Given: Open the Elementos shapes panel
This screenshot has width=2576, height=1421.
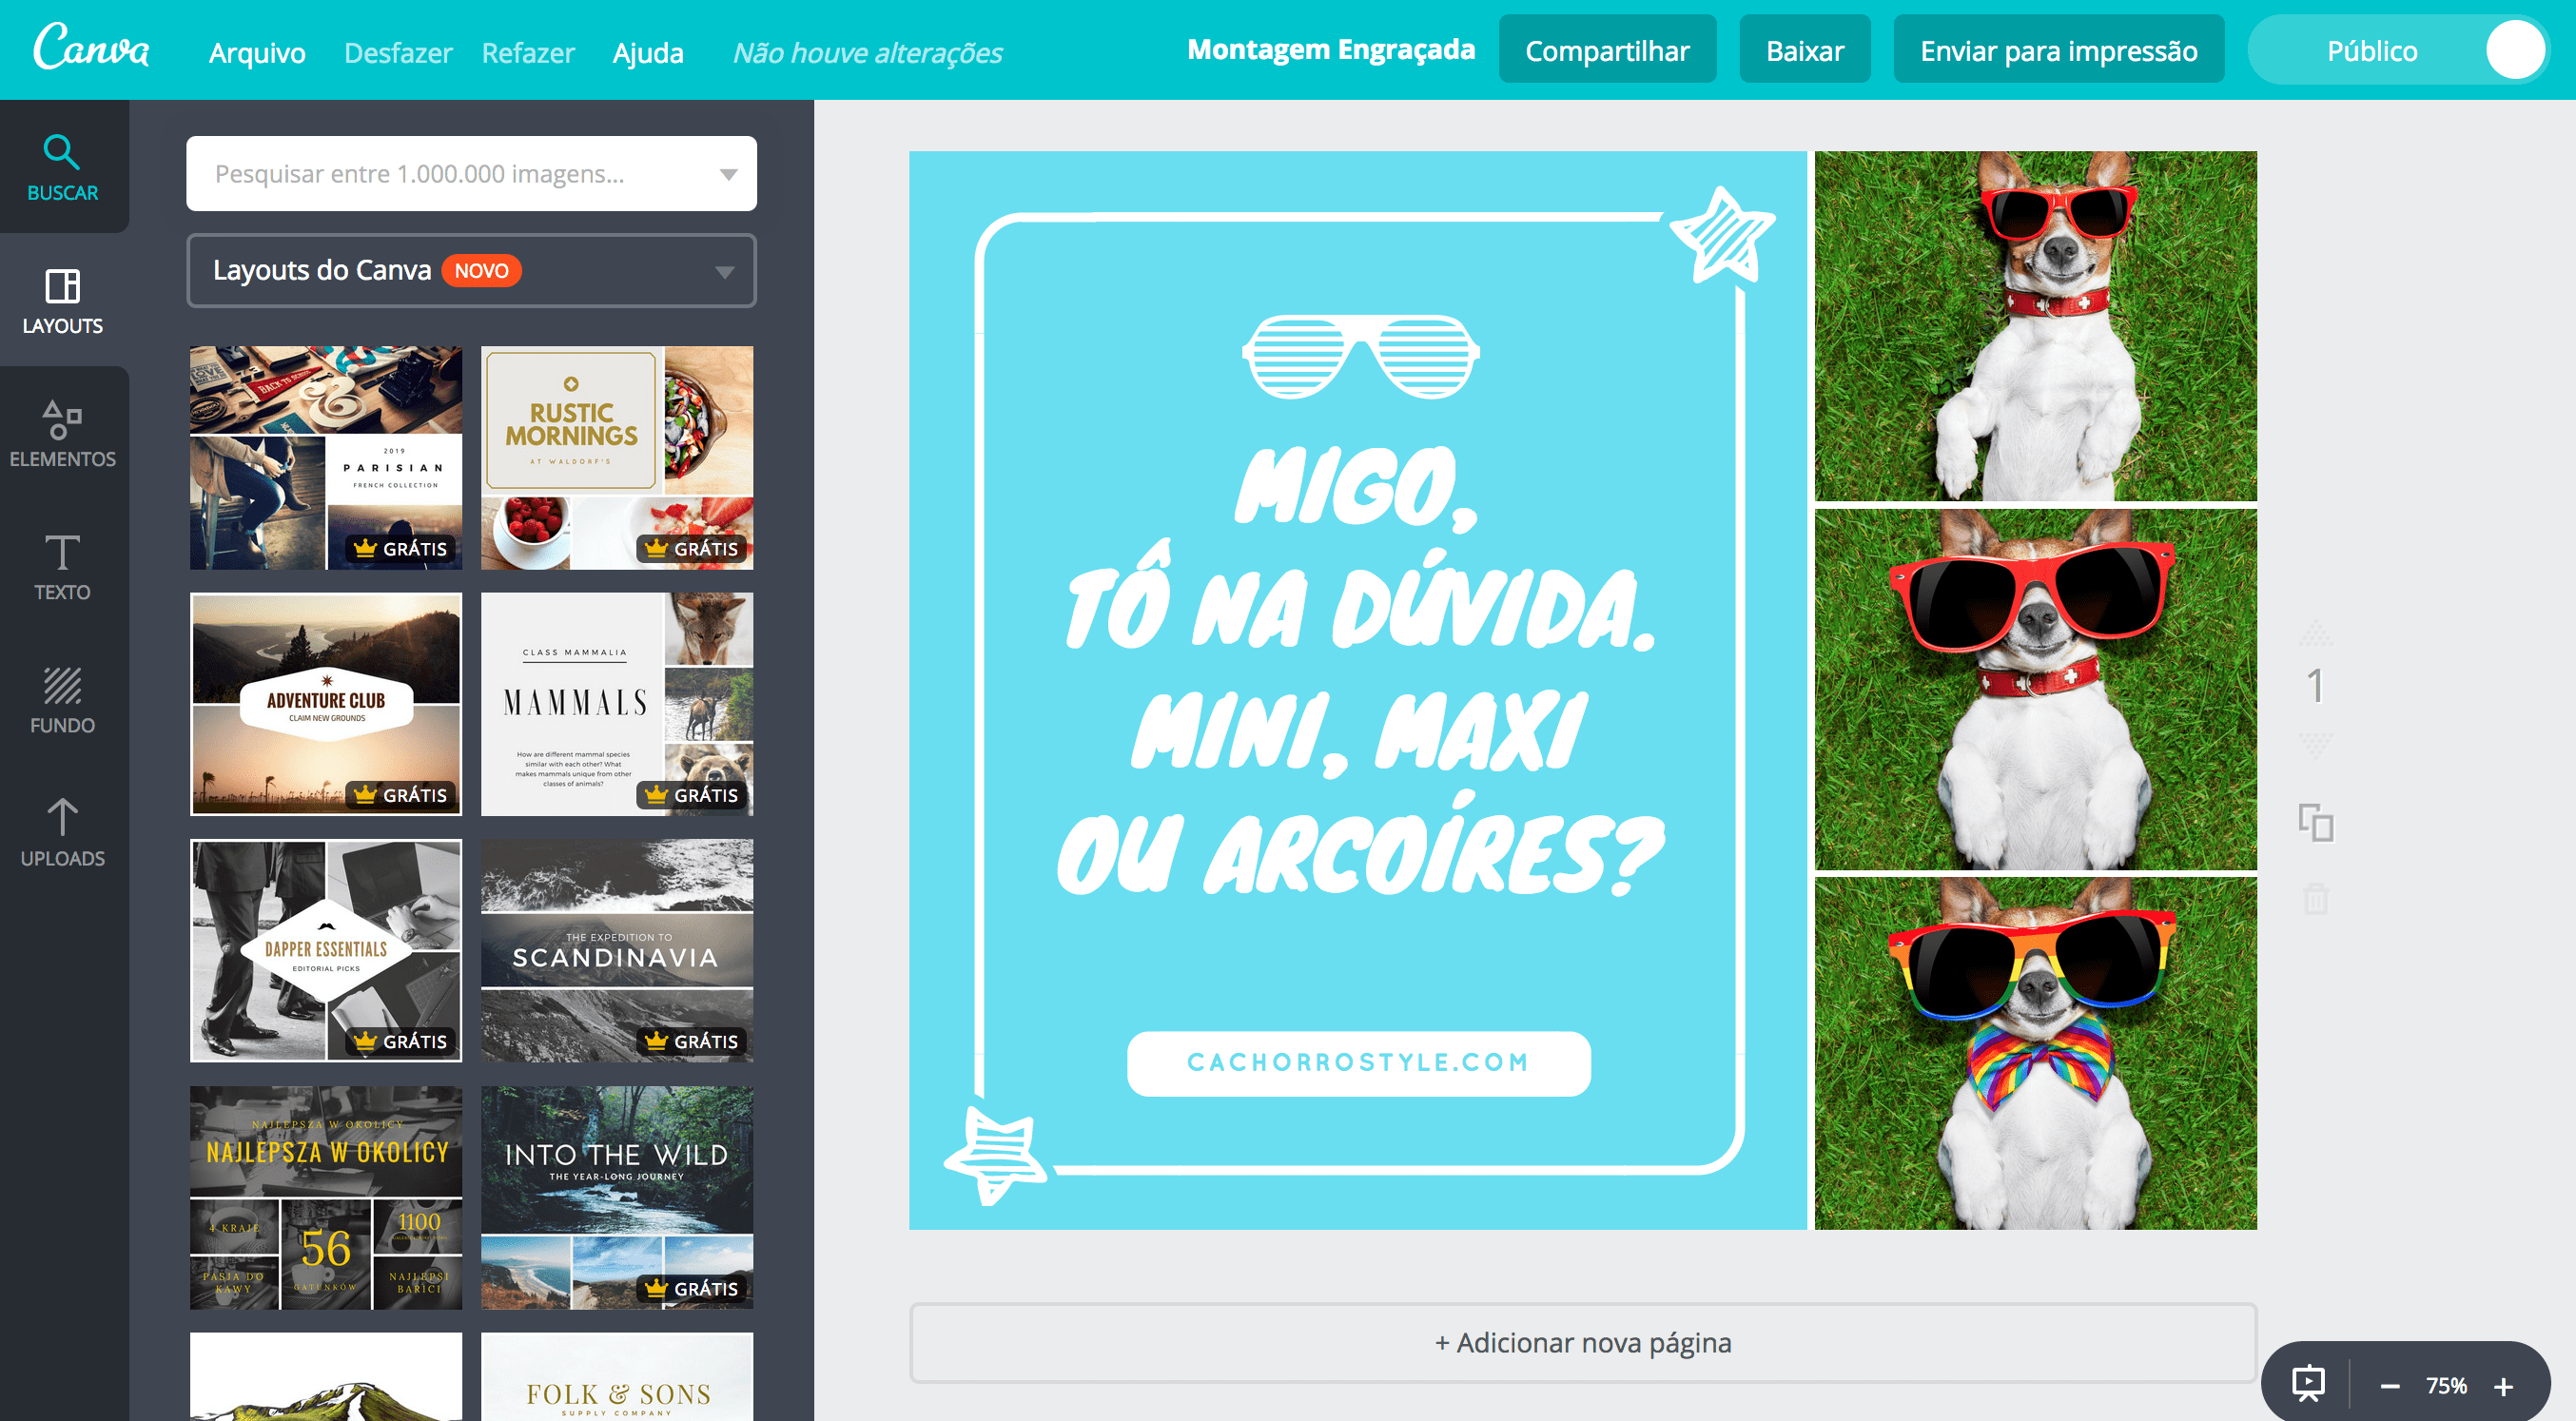Looking at the screenshot, I should tap(62, 433).
